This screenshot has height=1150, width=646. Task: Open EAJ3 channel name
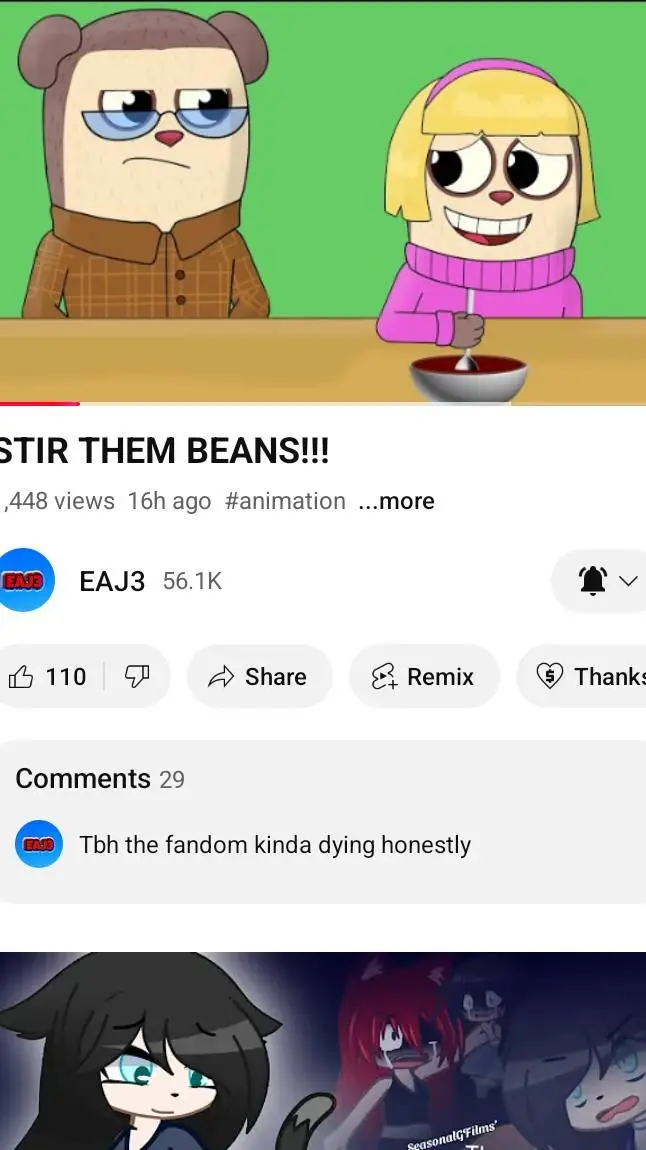112,581
